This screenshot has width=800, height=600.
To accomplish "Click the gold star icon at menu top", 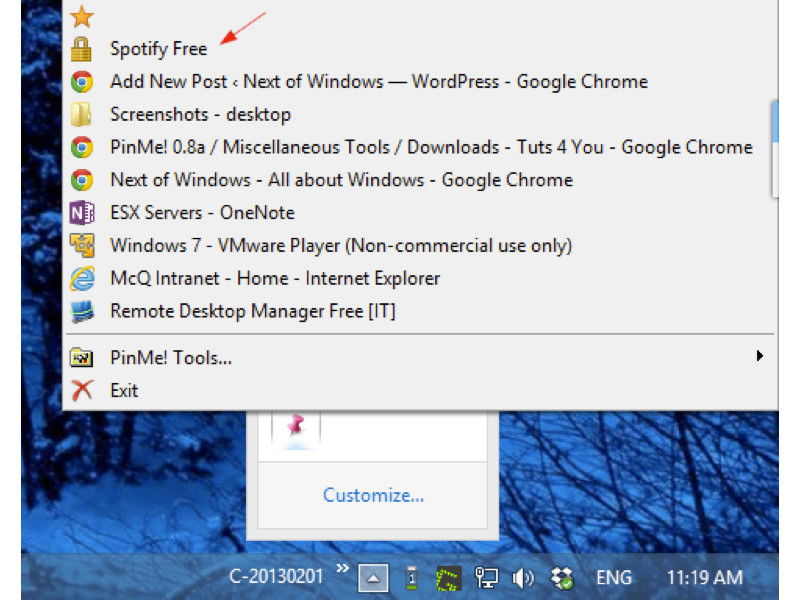I will (x=82, y=16).
